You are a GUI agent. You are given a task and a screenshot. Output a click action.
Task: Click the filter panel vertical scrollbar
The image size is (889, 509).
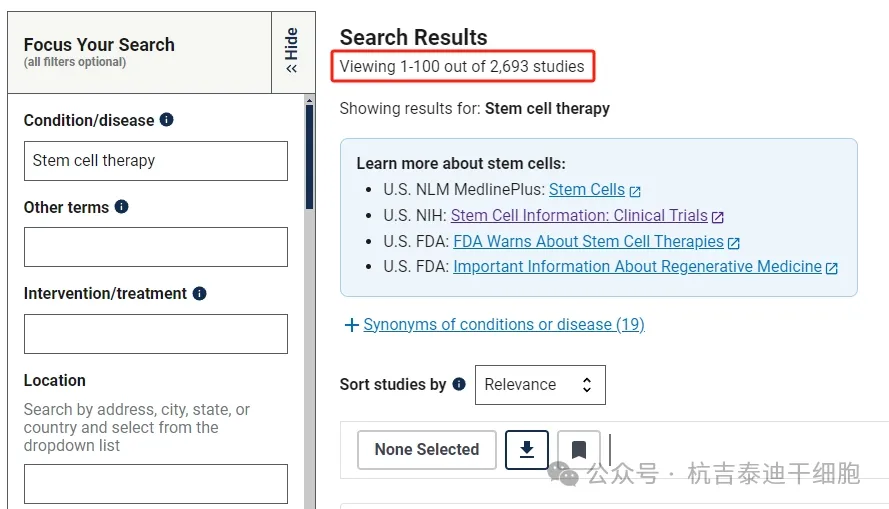pyautogui.click(x=310, y=300)
